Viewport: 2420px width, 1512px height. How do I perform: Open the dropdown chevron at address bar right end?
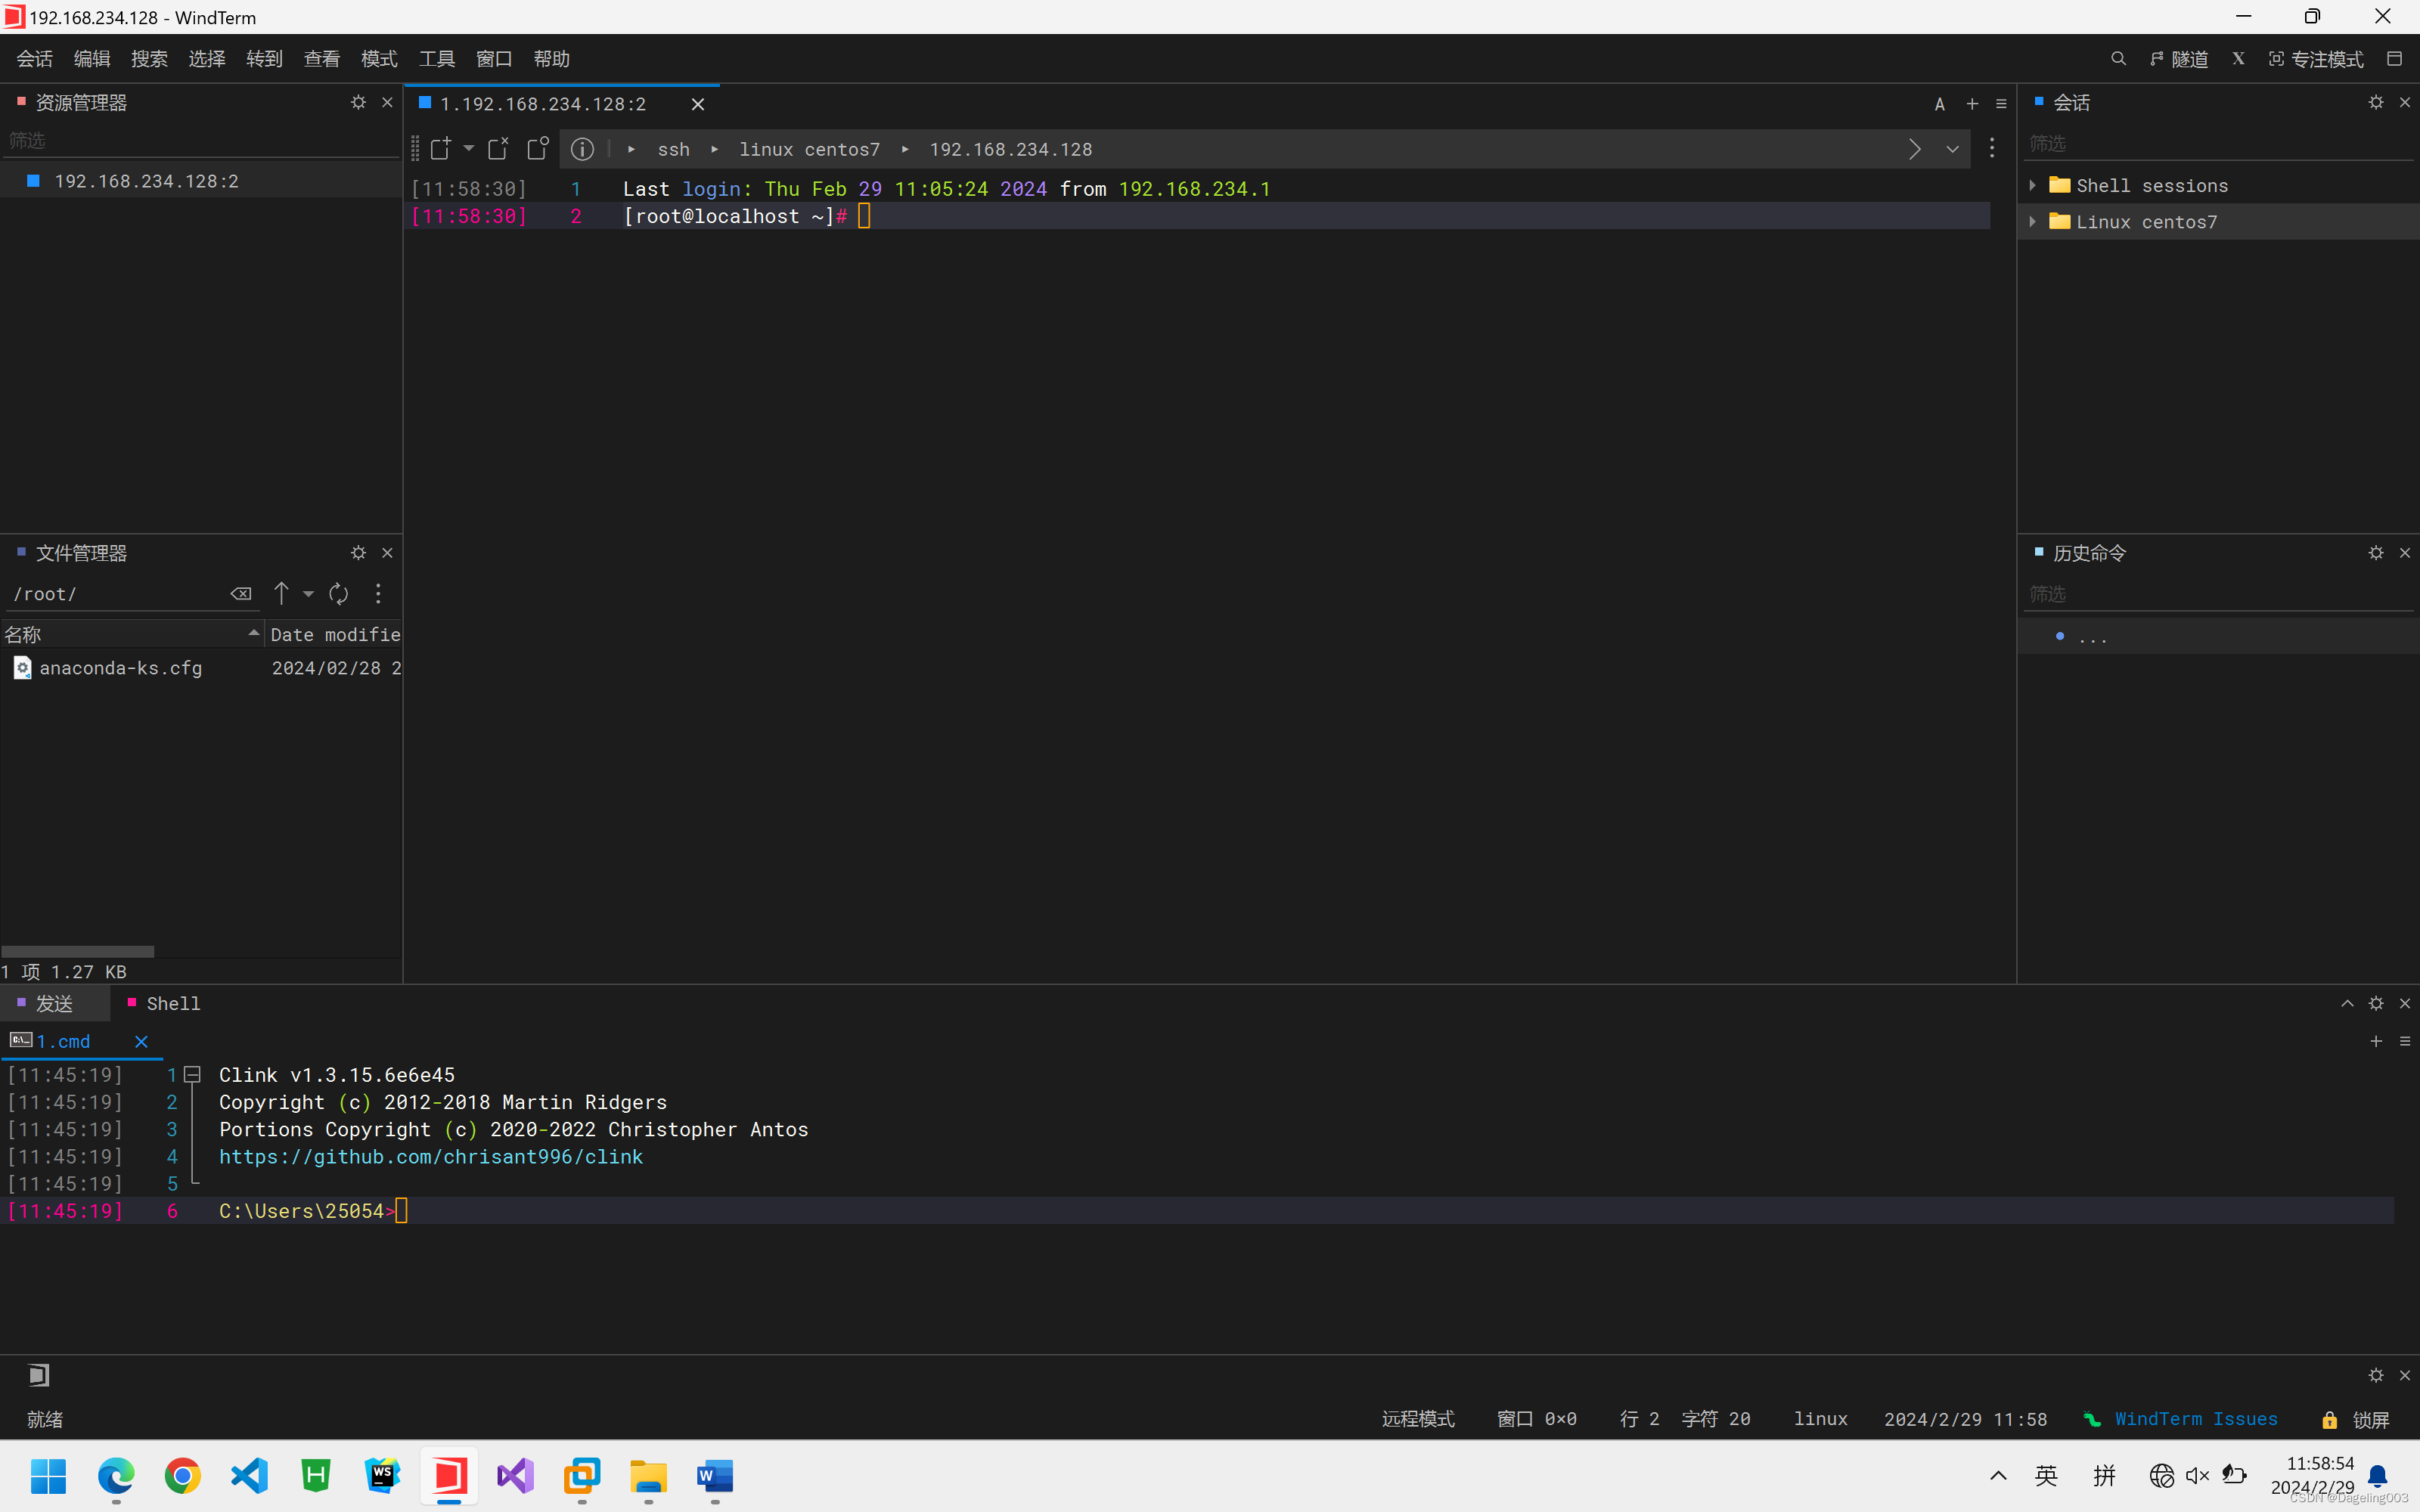point(1952,149)
